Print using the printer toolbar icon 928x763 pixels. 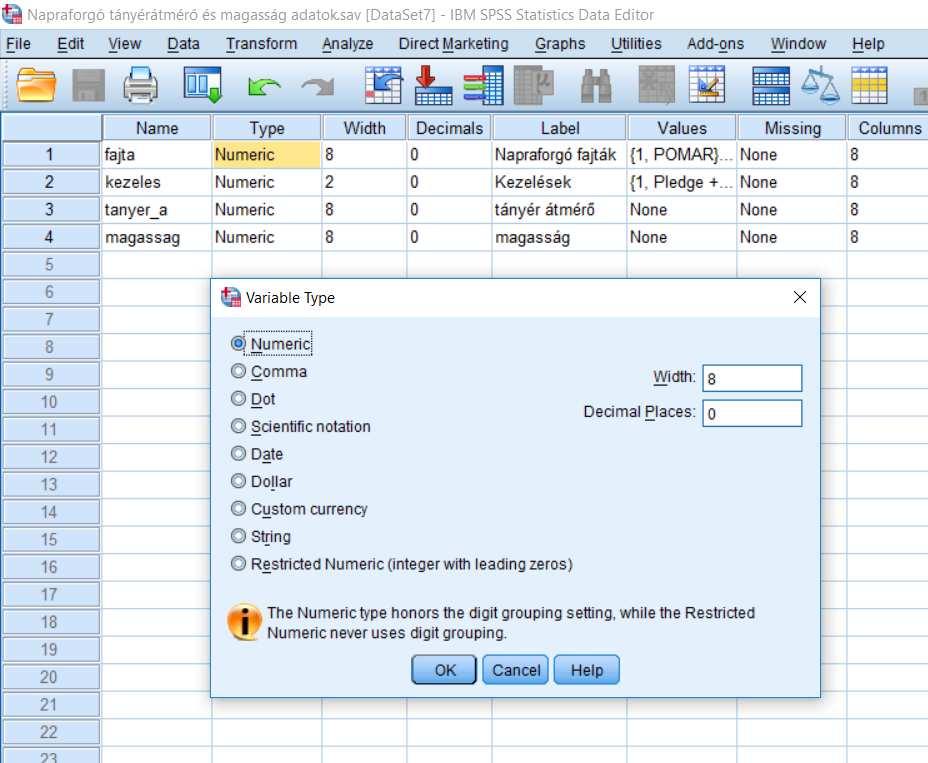140,85
